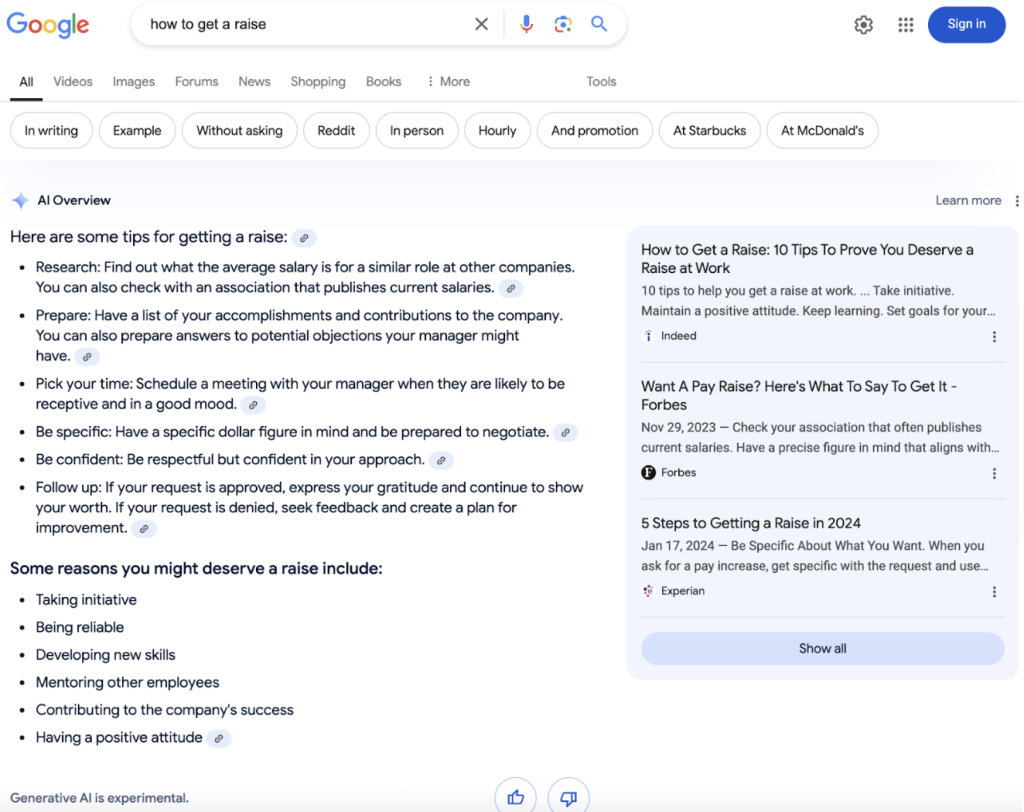
Task: Open three-dot menu for Forbes result
Action: (994, 473)
